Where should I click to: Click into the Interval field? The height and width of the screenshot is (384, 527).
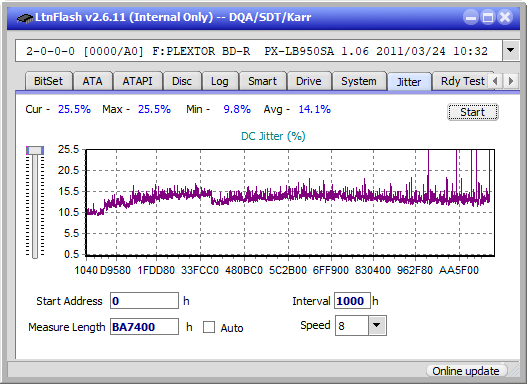coord(352,301)
